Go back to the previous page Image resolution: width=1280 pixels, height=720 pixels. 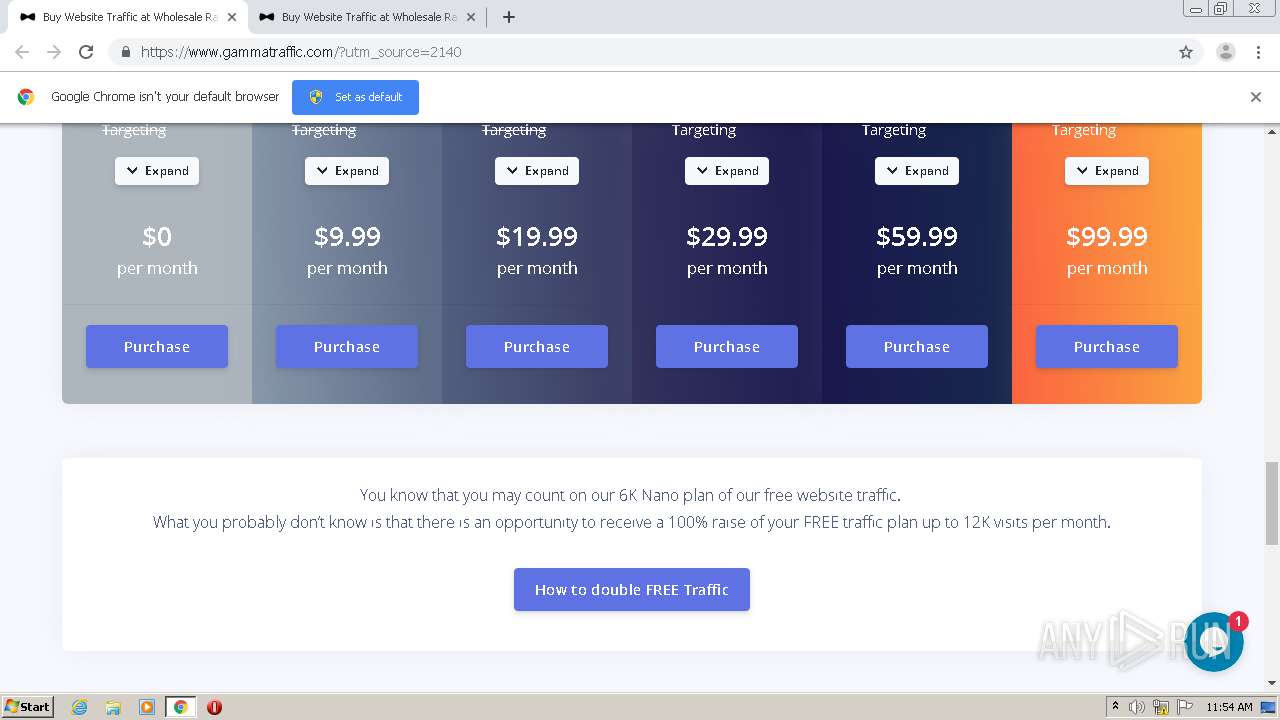pos(22,52)
